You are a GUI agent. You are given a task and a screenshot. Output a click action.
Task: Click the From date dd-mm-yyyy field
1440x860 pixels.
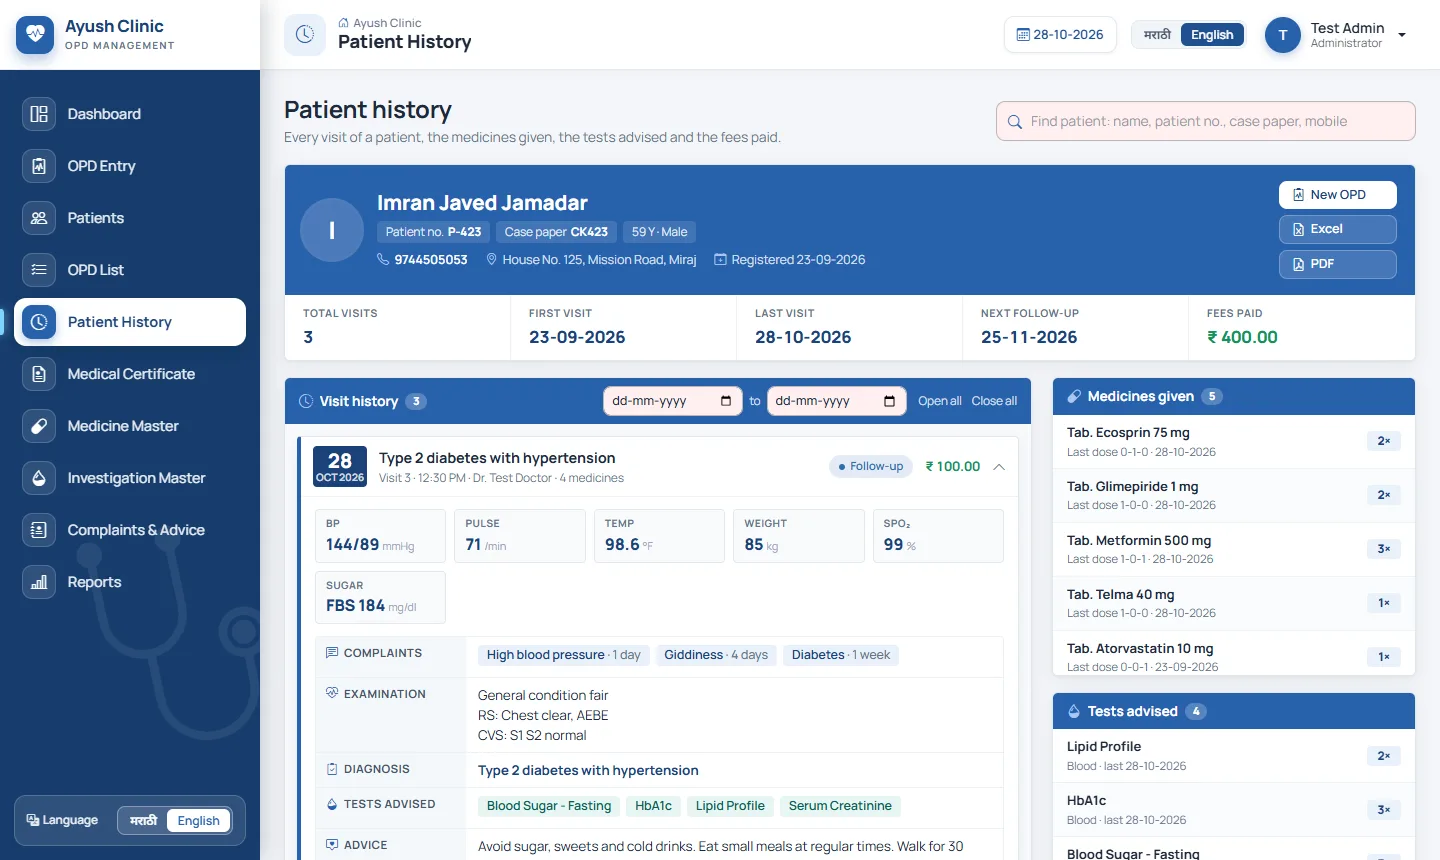pyautogui.click(x=673, y=401)
